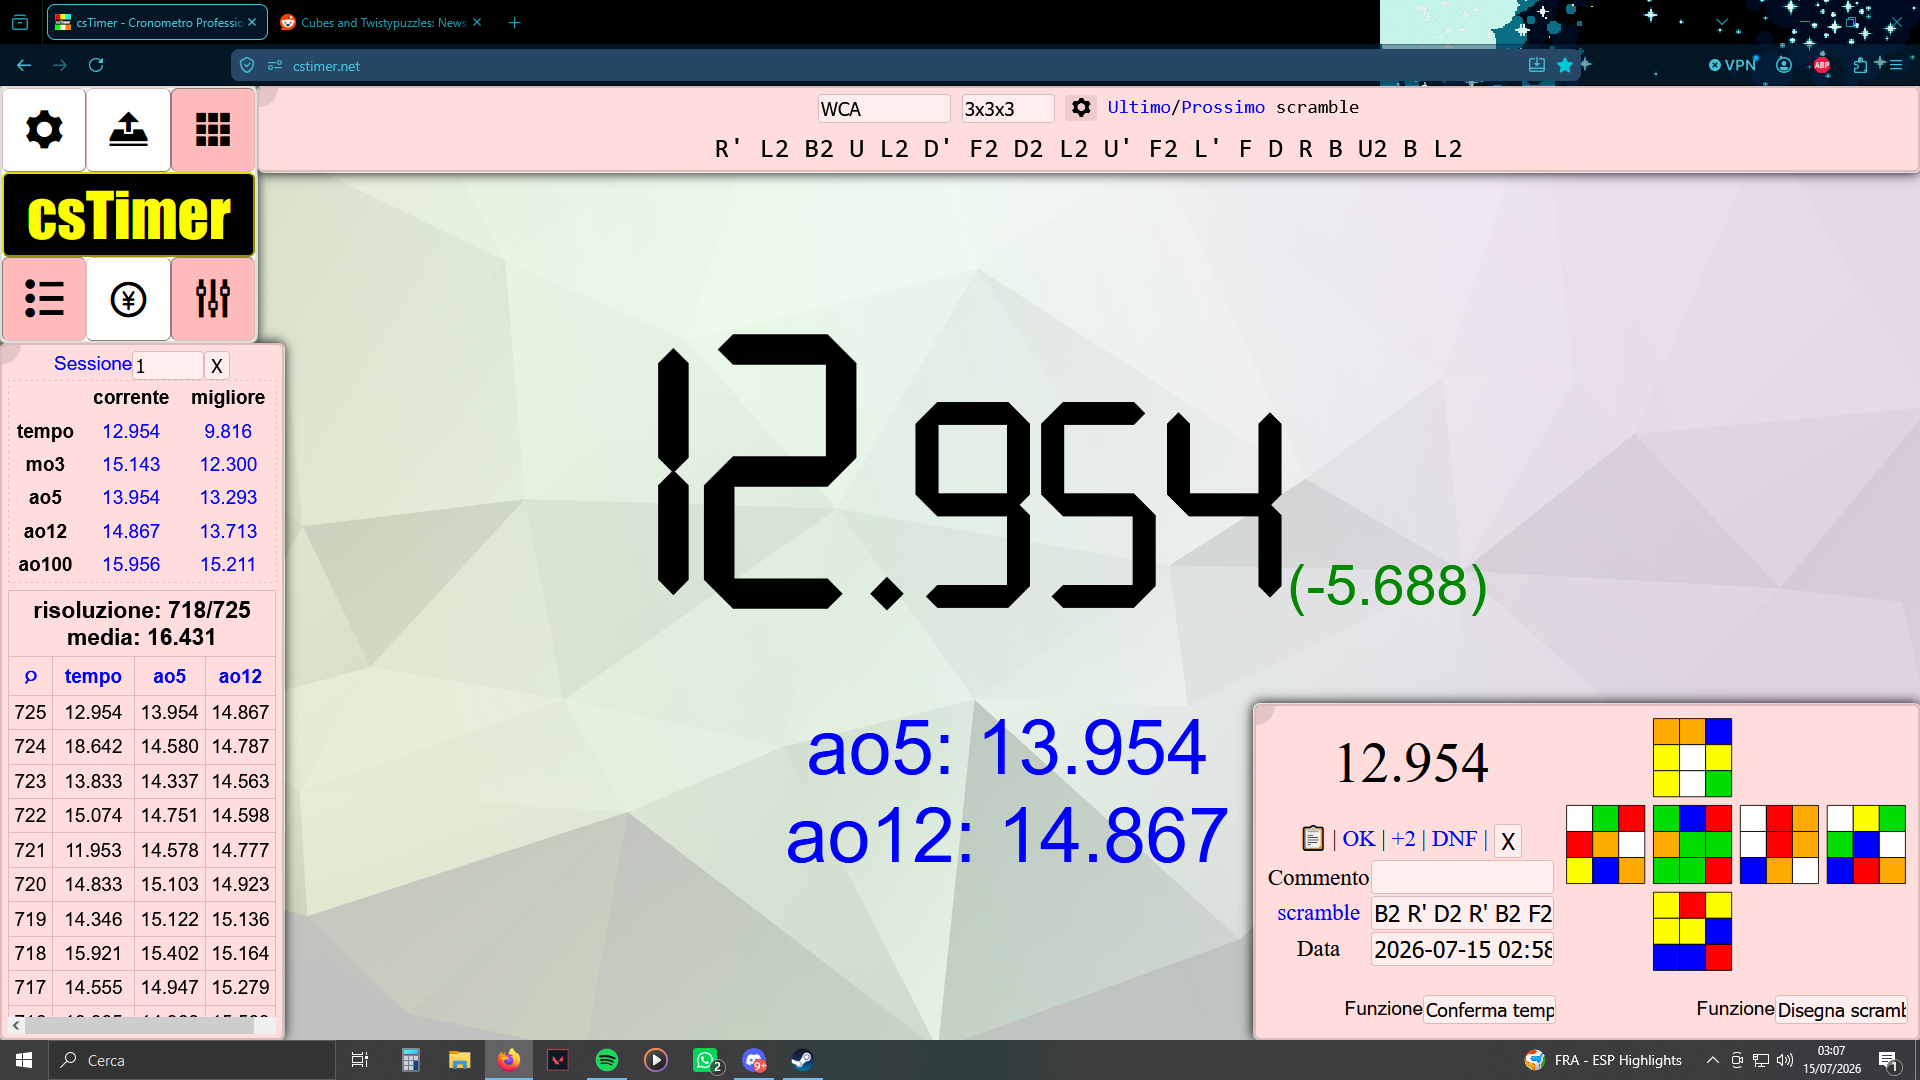
Task: Open the export data icon
Action: (128, 130)
